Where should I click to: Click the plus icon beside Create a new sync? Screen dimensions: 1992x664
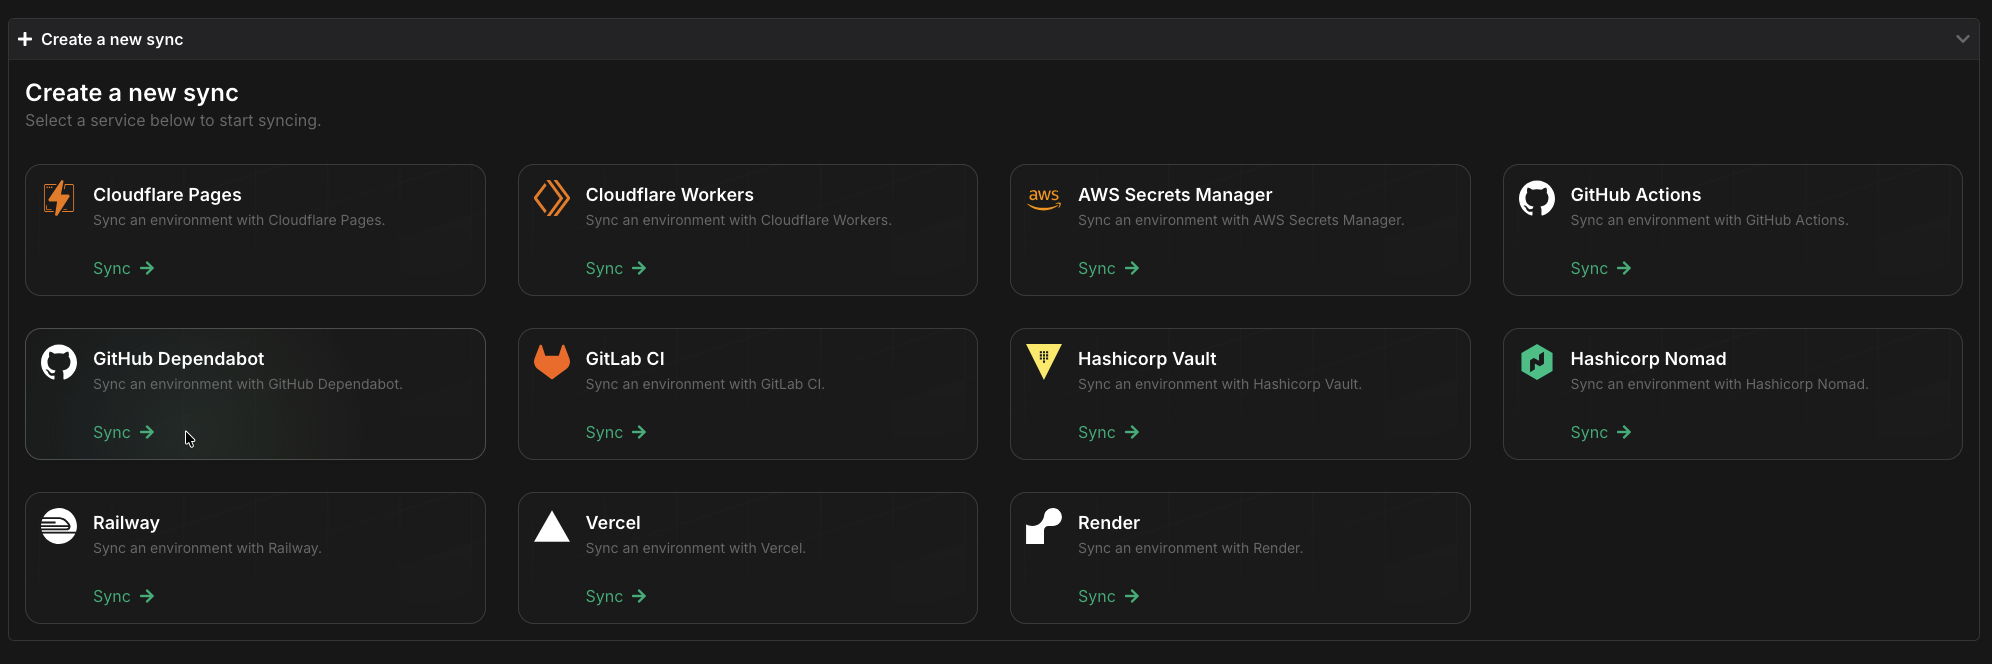point(25,39)
